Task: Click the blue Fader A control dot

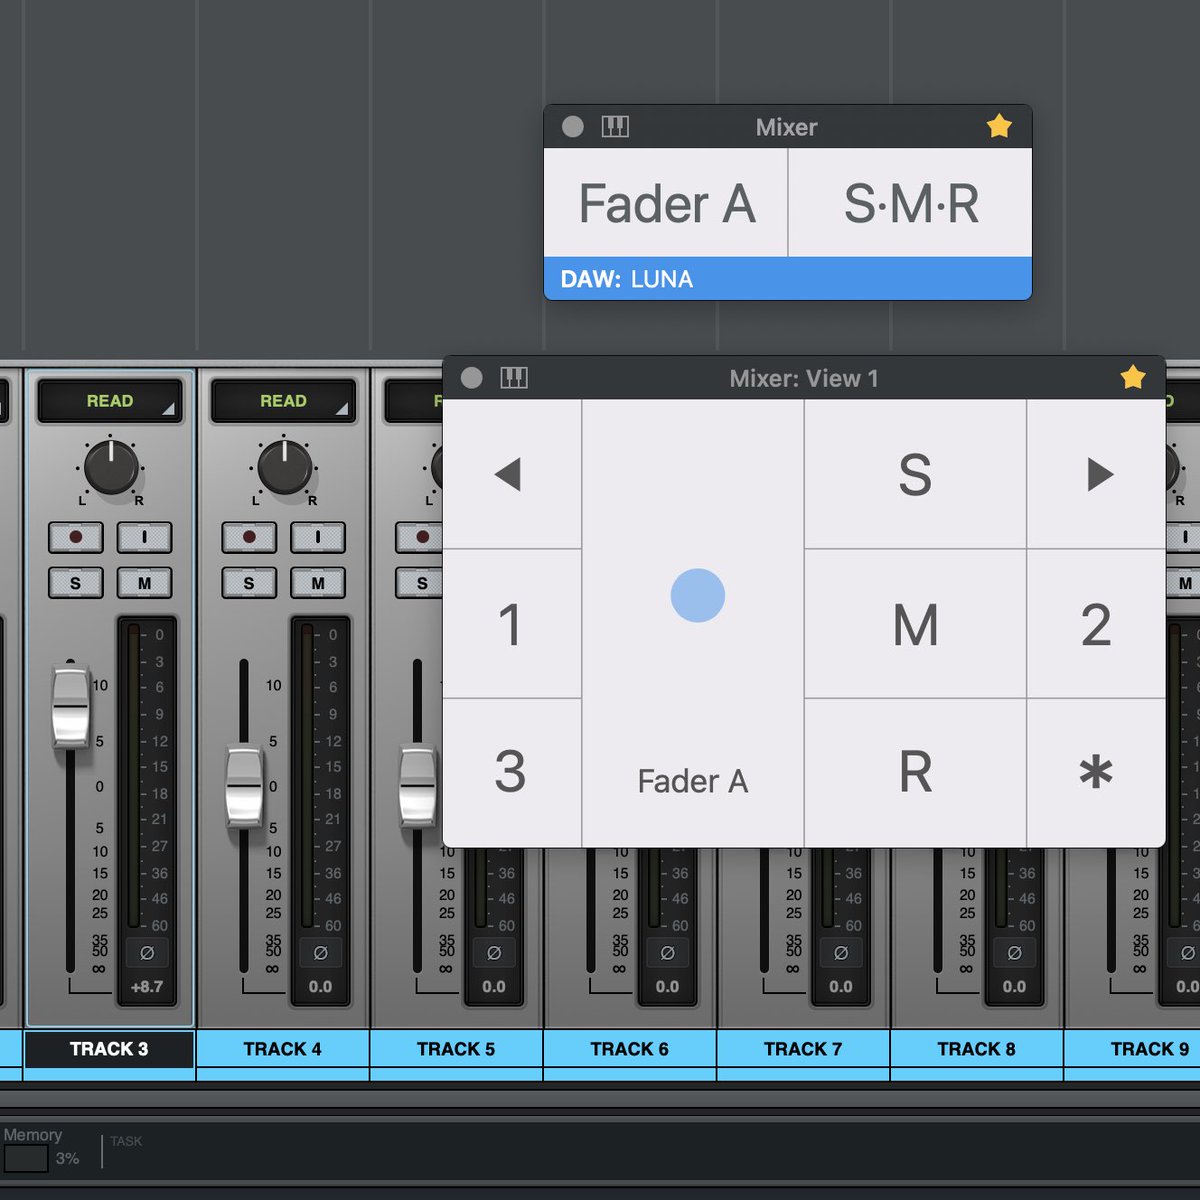Action: tap(698, 596)
